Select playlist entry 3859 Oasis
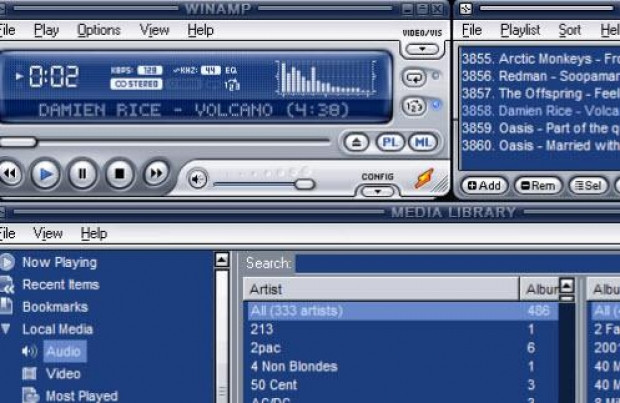Image resolution: width=620 pixels, height=403 pixels. click(x=540, y=128)
